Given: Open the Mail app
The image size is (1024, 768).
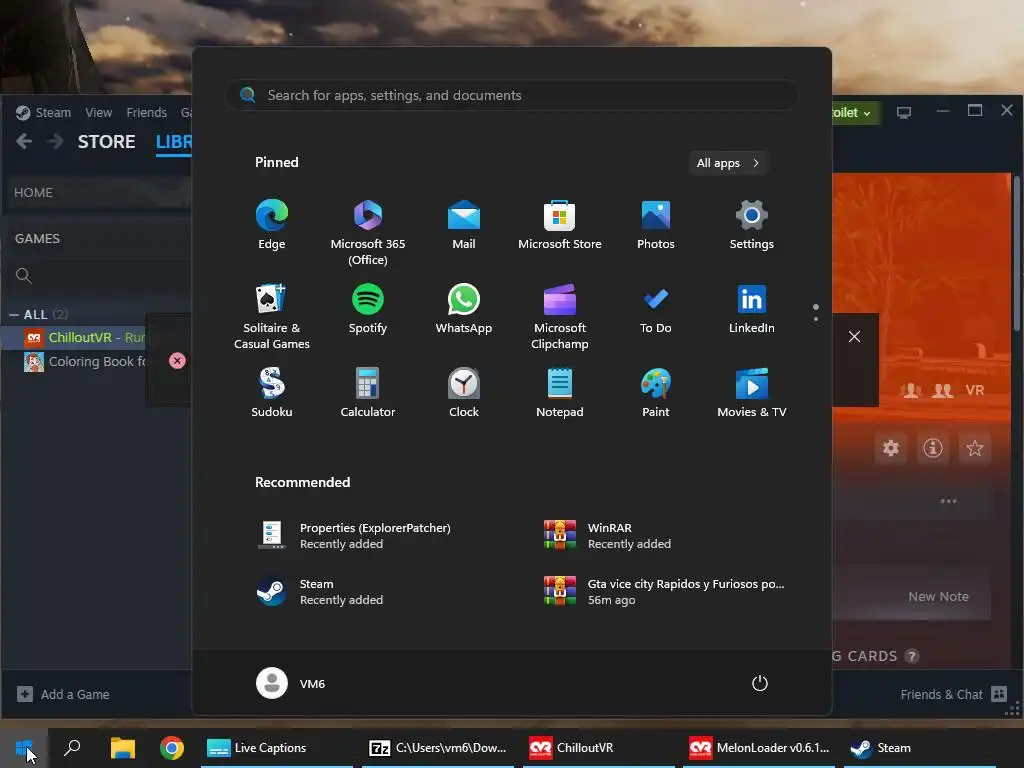Looking at the screenshot, I should [x=464, y=225].
